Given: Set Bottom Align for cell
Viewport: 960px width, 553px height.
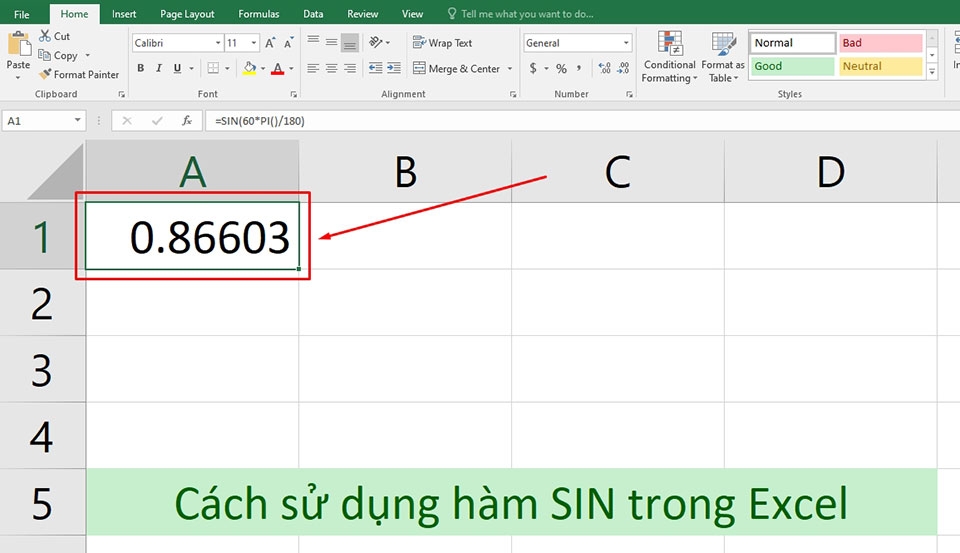Looking at the screenshot, I should tap(350, 42).
